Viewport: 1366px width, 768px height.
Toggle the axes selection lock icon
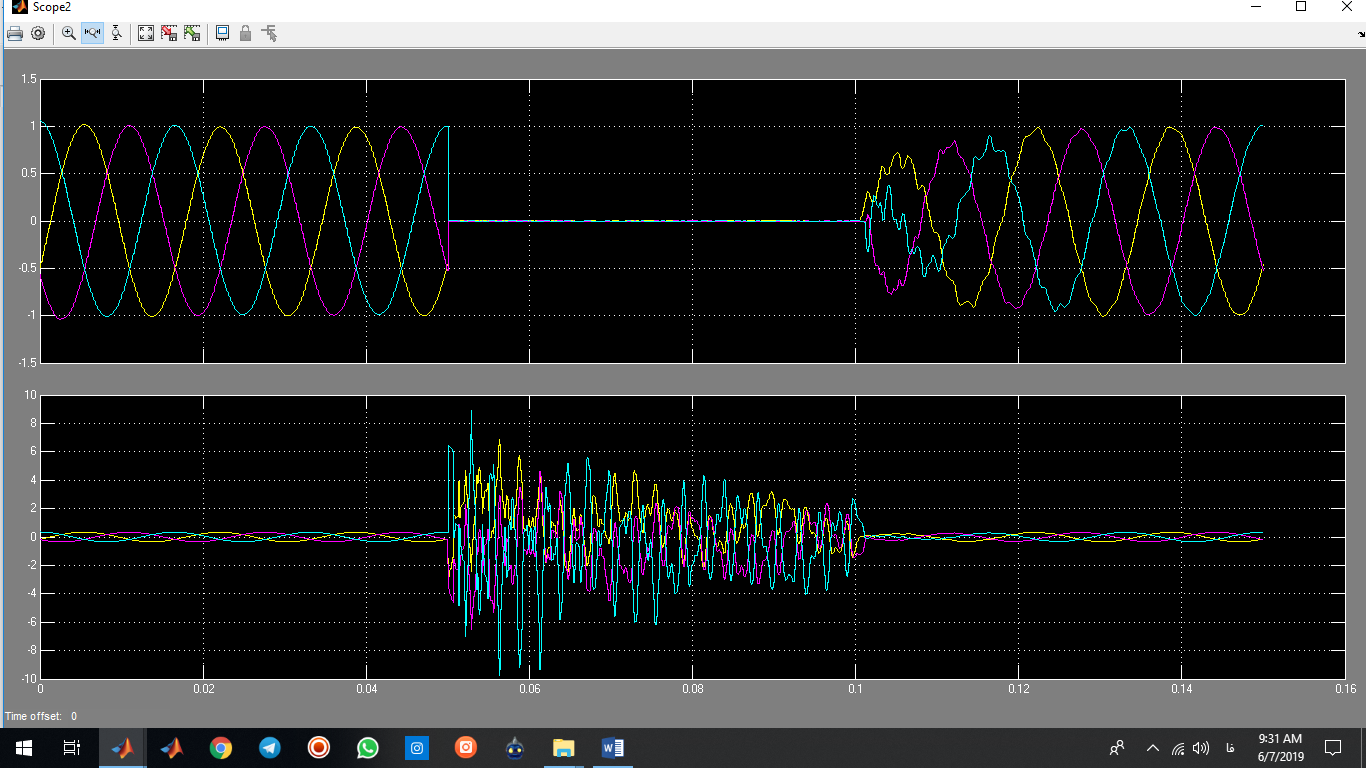point(245,33)
